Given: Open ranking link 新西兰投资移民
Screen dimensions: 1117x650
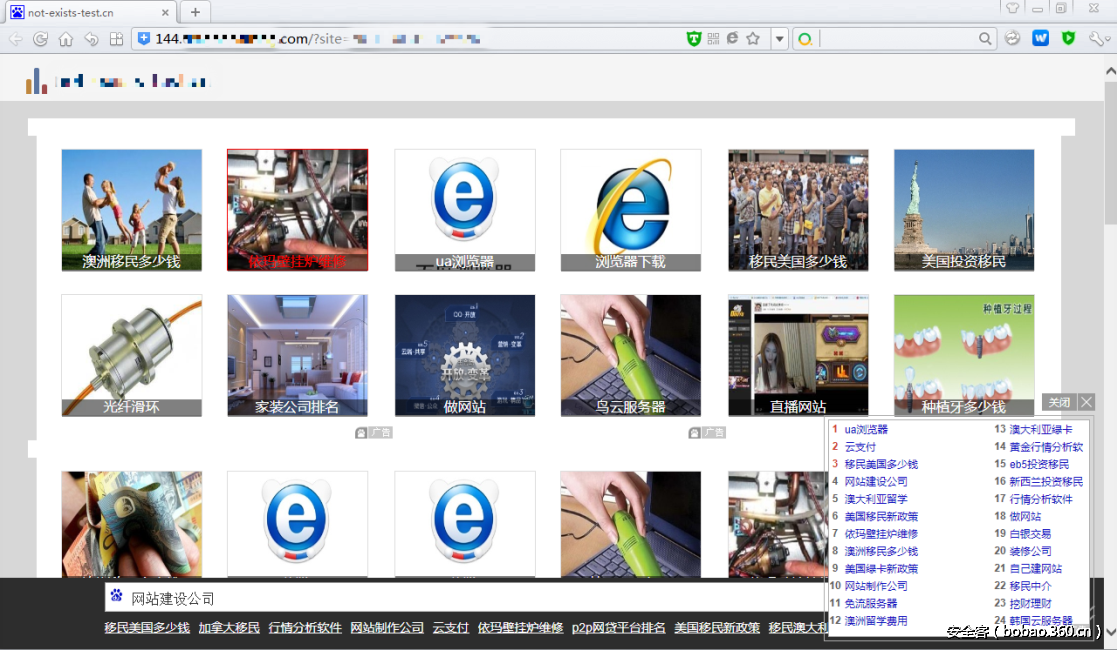Looking at the screenshot, I should [1046, 481].
